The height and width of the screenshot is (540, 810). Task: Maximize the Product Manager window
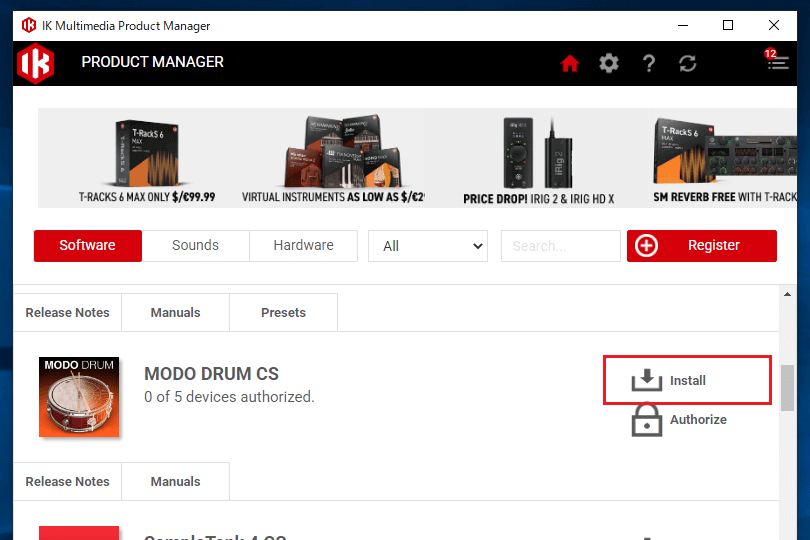pos(728,25)
